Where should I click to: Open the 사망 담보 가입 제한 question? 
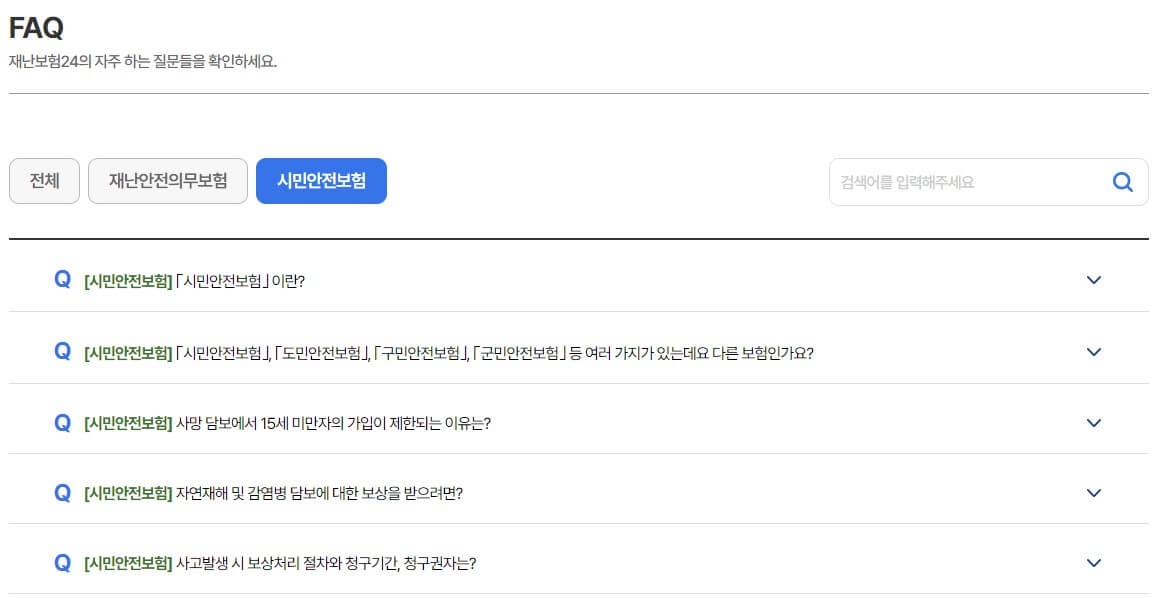pyautogui.click(x=290, y=421)
